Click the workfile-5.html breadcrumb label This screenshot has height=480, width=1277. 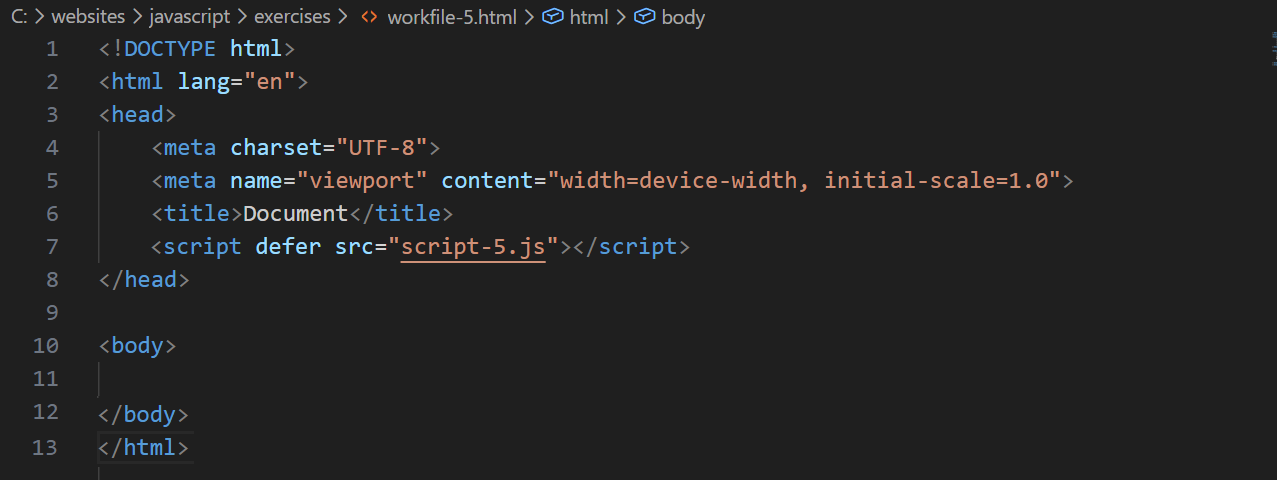[453, 17]
